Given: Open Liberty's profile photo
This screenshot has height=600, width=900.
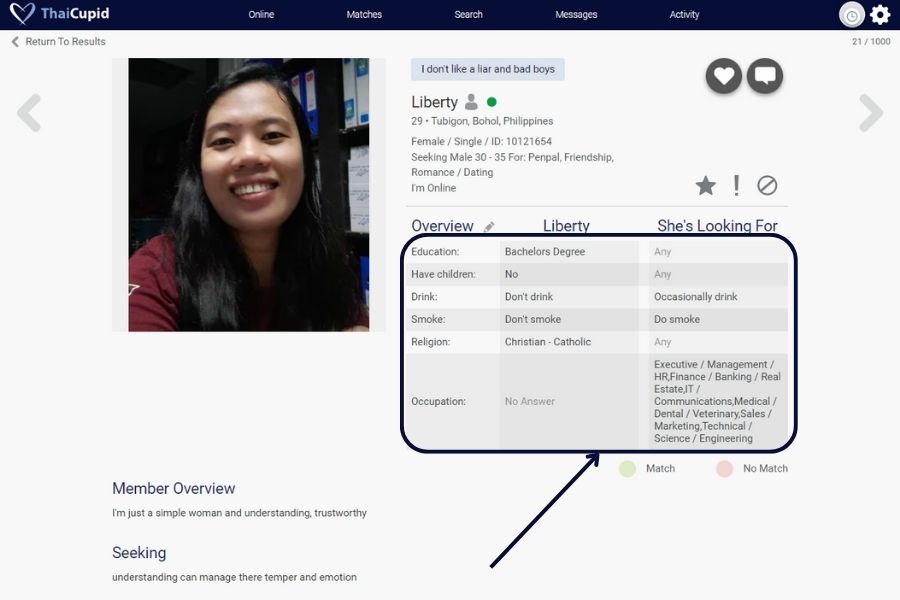Looking at the screenshot, I should 249,195.
